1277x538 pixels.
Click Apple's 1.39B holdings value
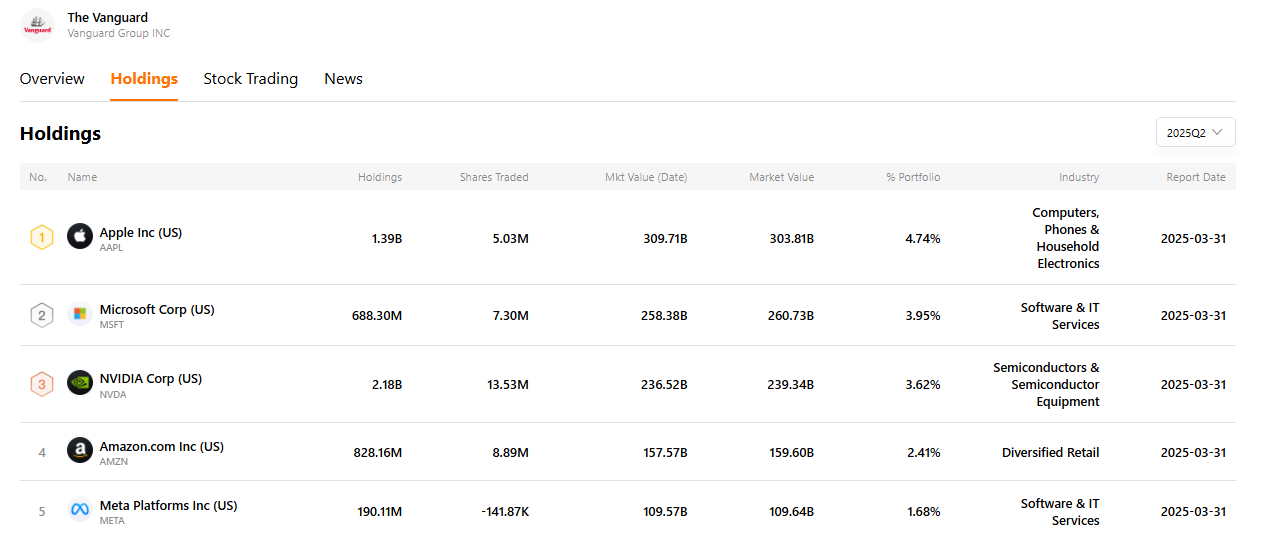tap(386, 238)
